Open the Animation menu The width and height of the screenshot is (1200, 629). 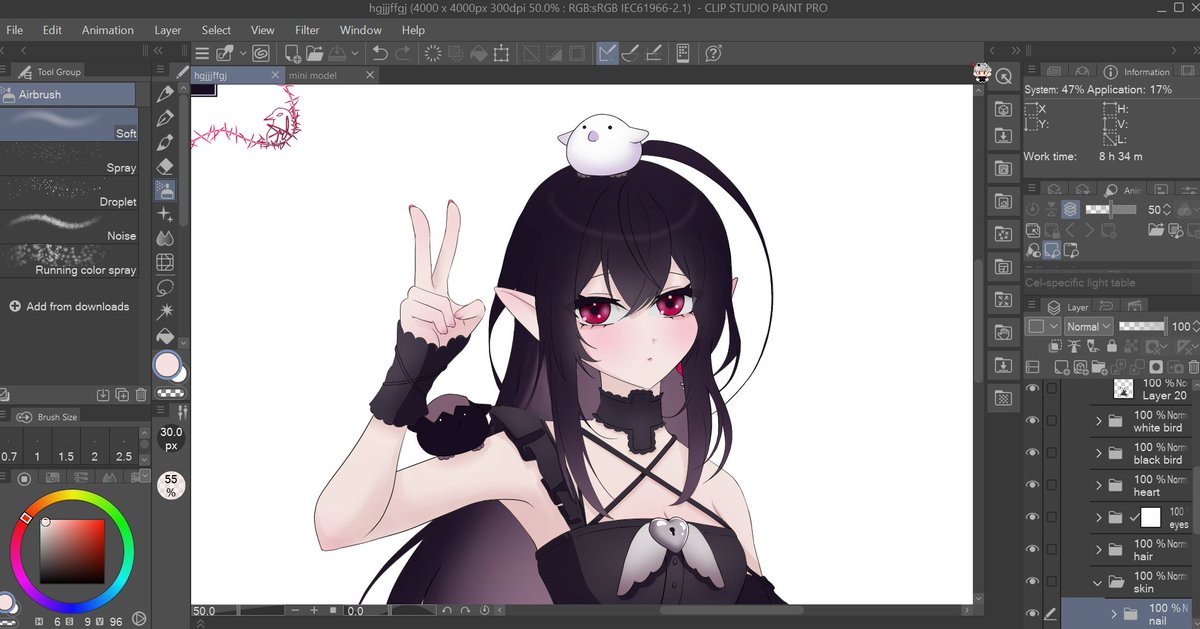pos(106,30)
